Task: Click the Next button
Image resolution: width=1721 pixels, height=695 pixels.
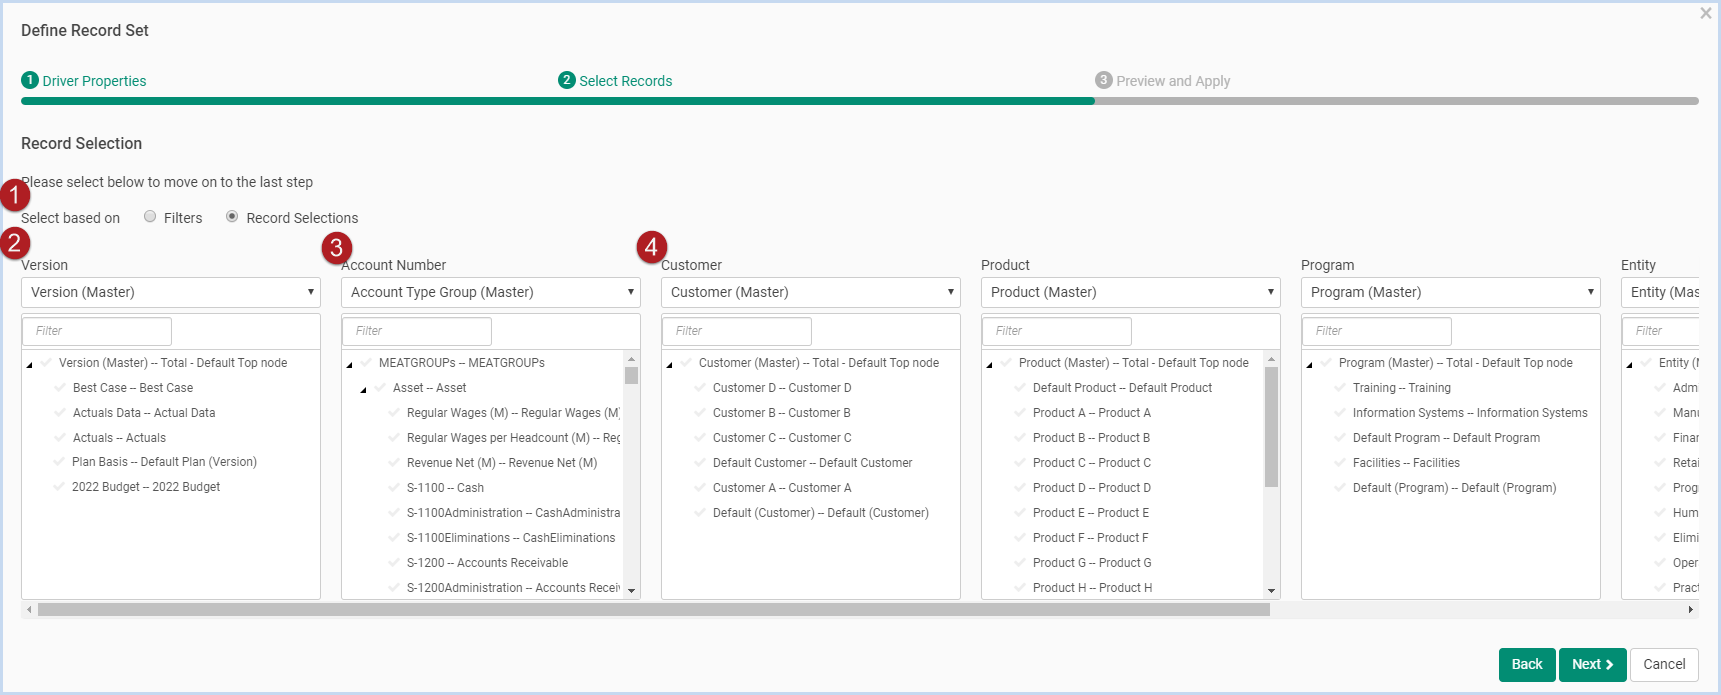Action: (x=1592, y=664)
